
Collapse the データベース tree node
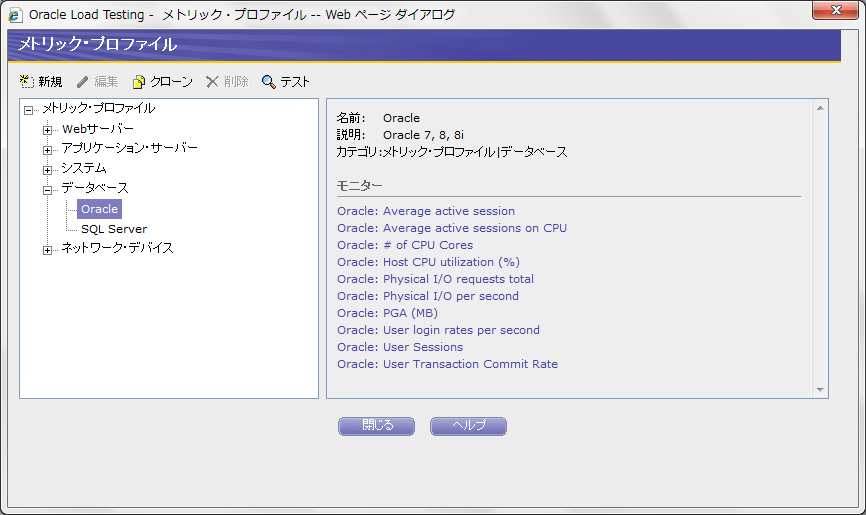(47, 190)
